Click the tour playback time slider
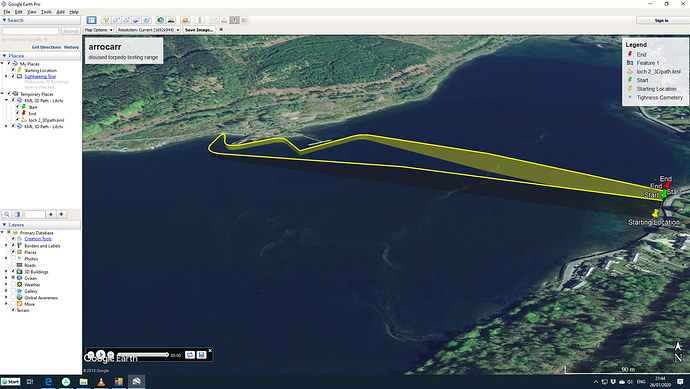This screenshot has height=389, width=690. (x=142, y=355)
